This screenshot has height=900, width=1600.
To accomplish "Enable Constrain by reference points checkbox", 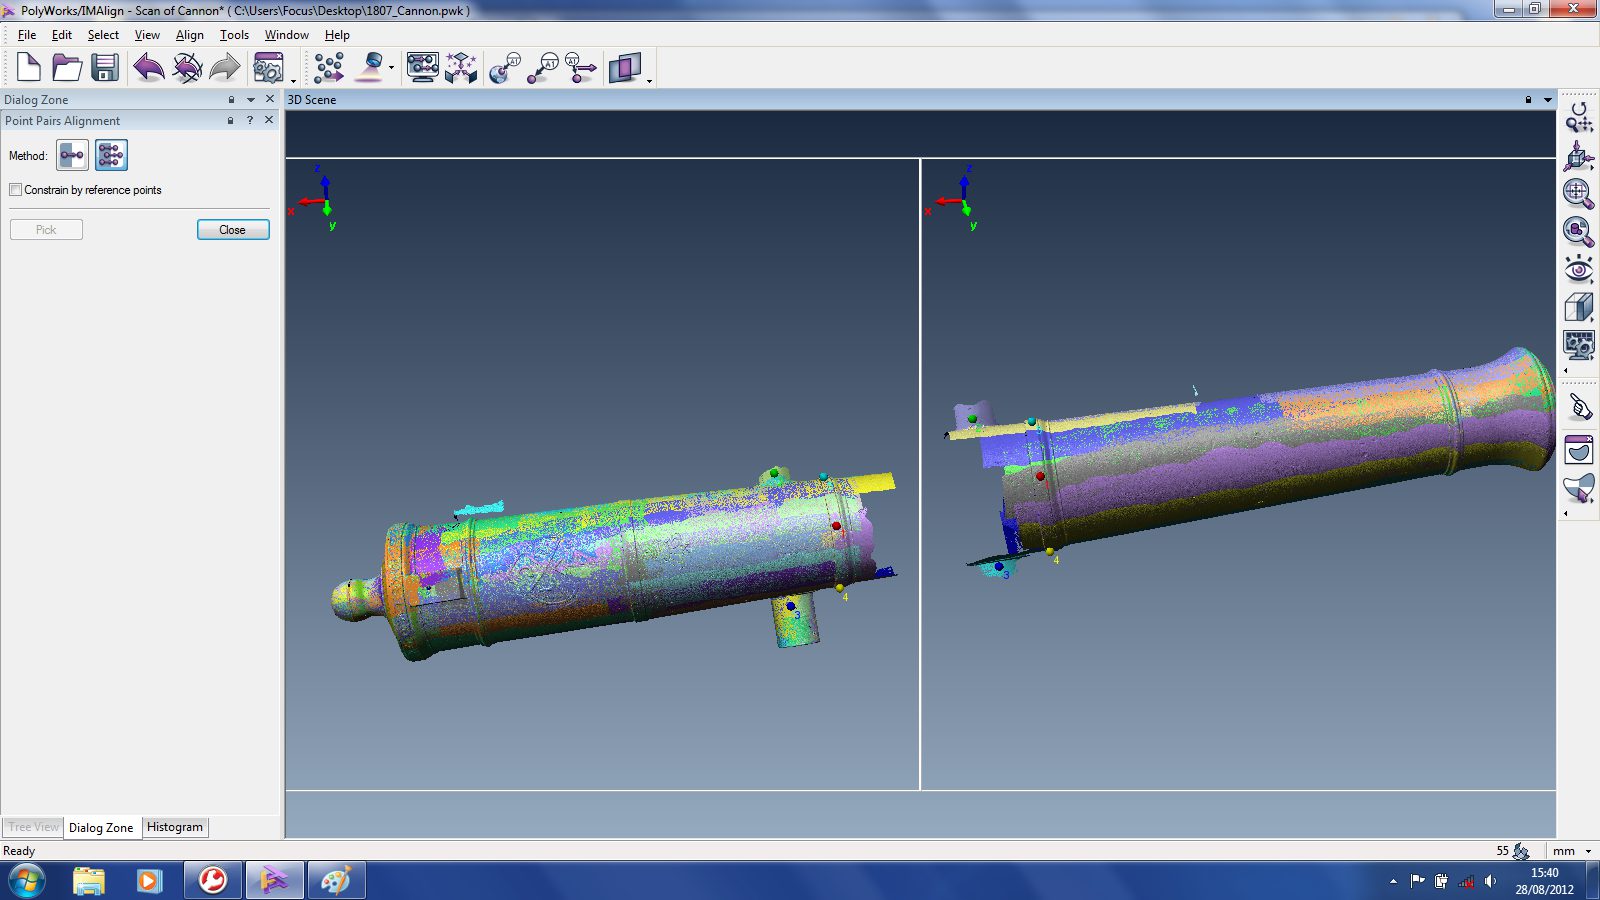I will pos(16,190).
